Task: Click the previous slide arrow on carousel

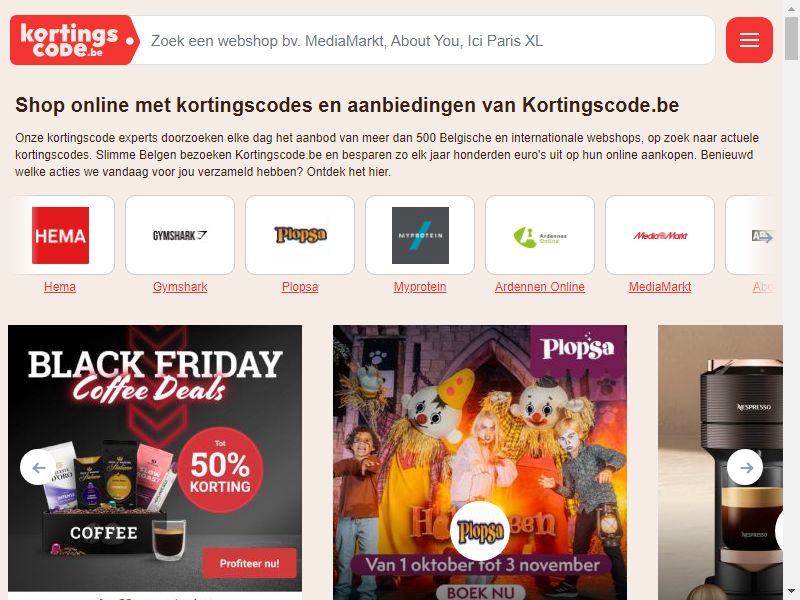Action: point(38,467)
